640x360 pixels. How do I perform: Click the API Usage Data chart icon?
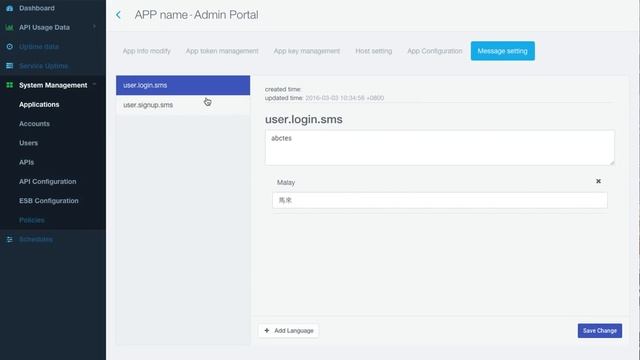tap(9, 27)
